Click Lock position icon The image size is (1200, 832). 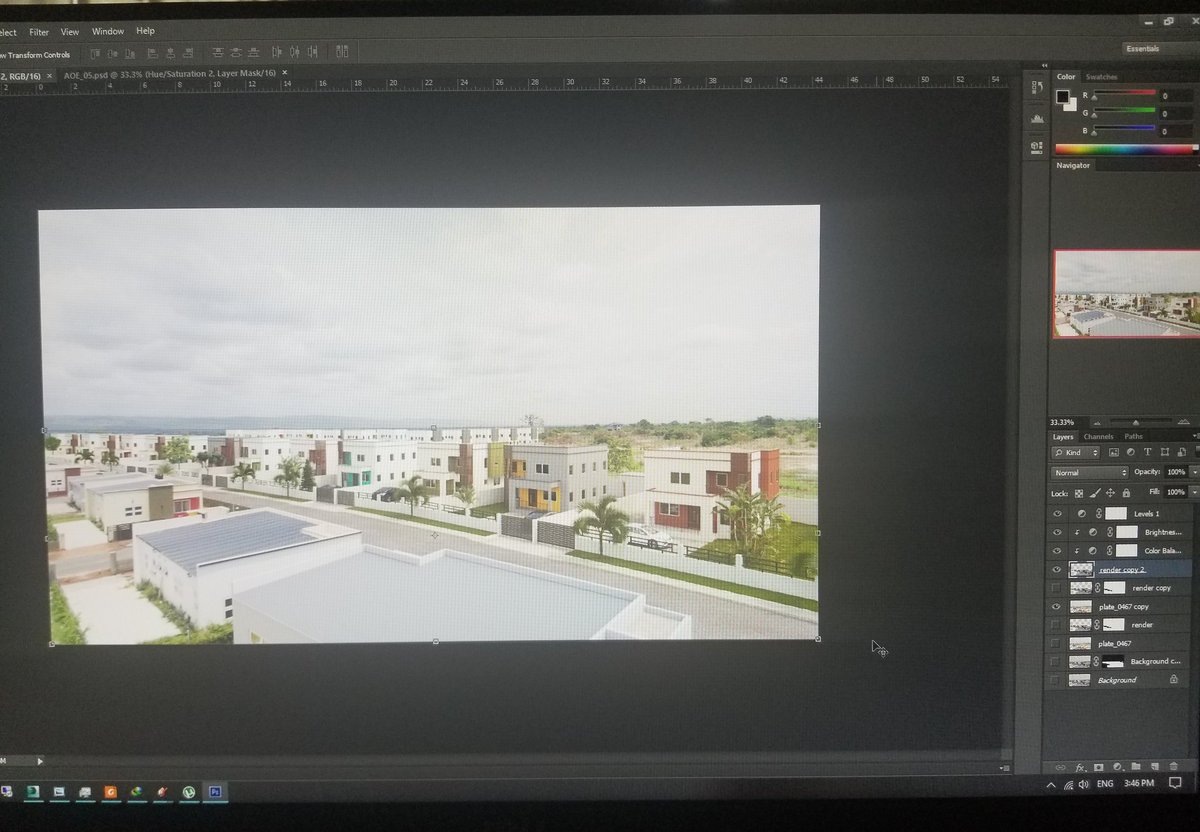(x=1110, y=493)
